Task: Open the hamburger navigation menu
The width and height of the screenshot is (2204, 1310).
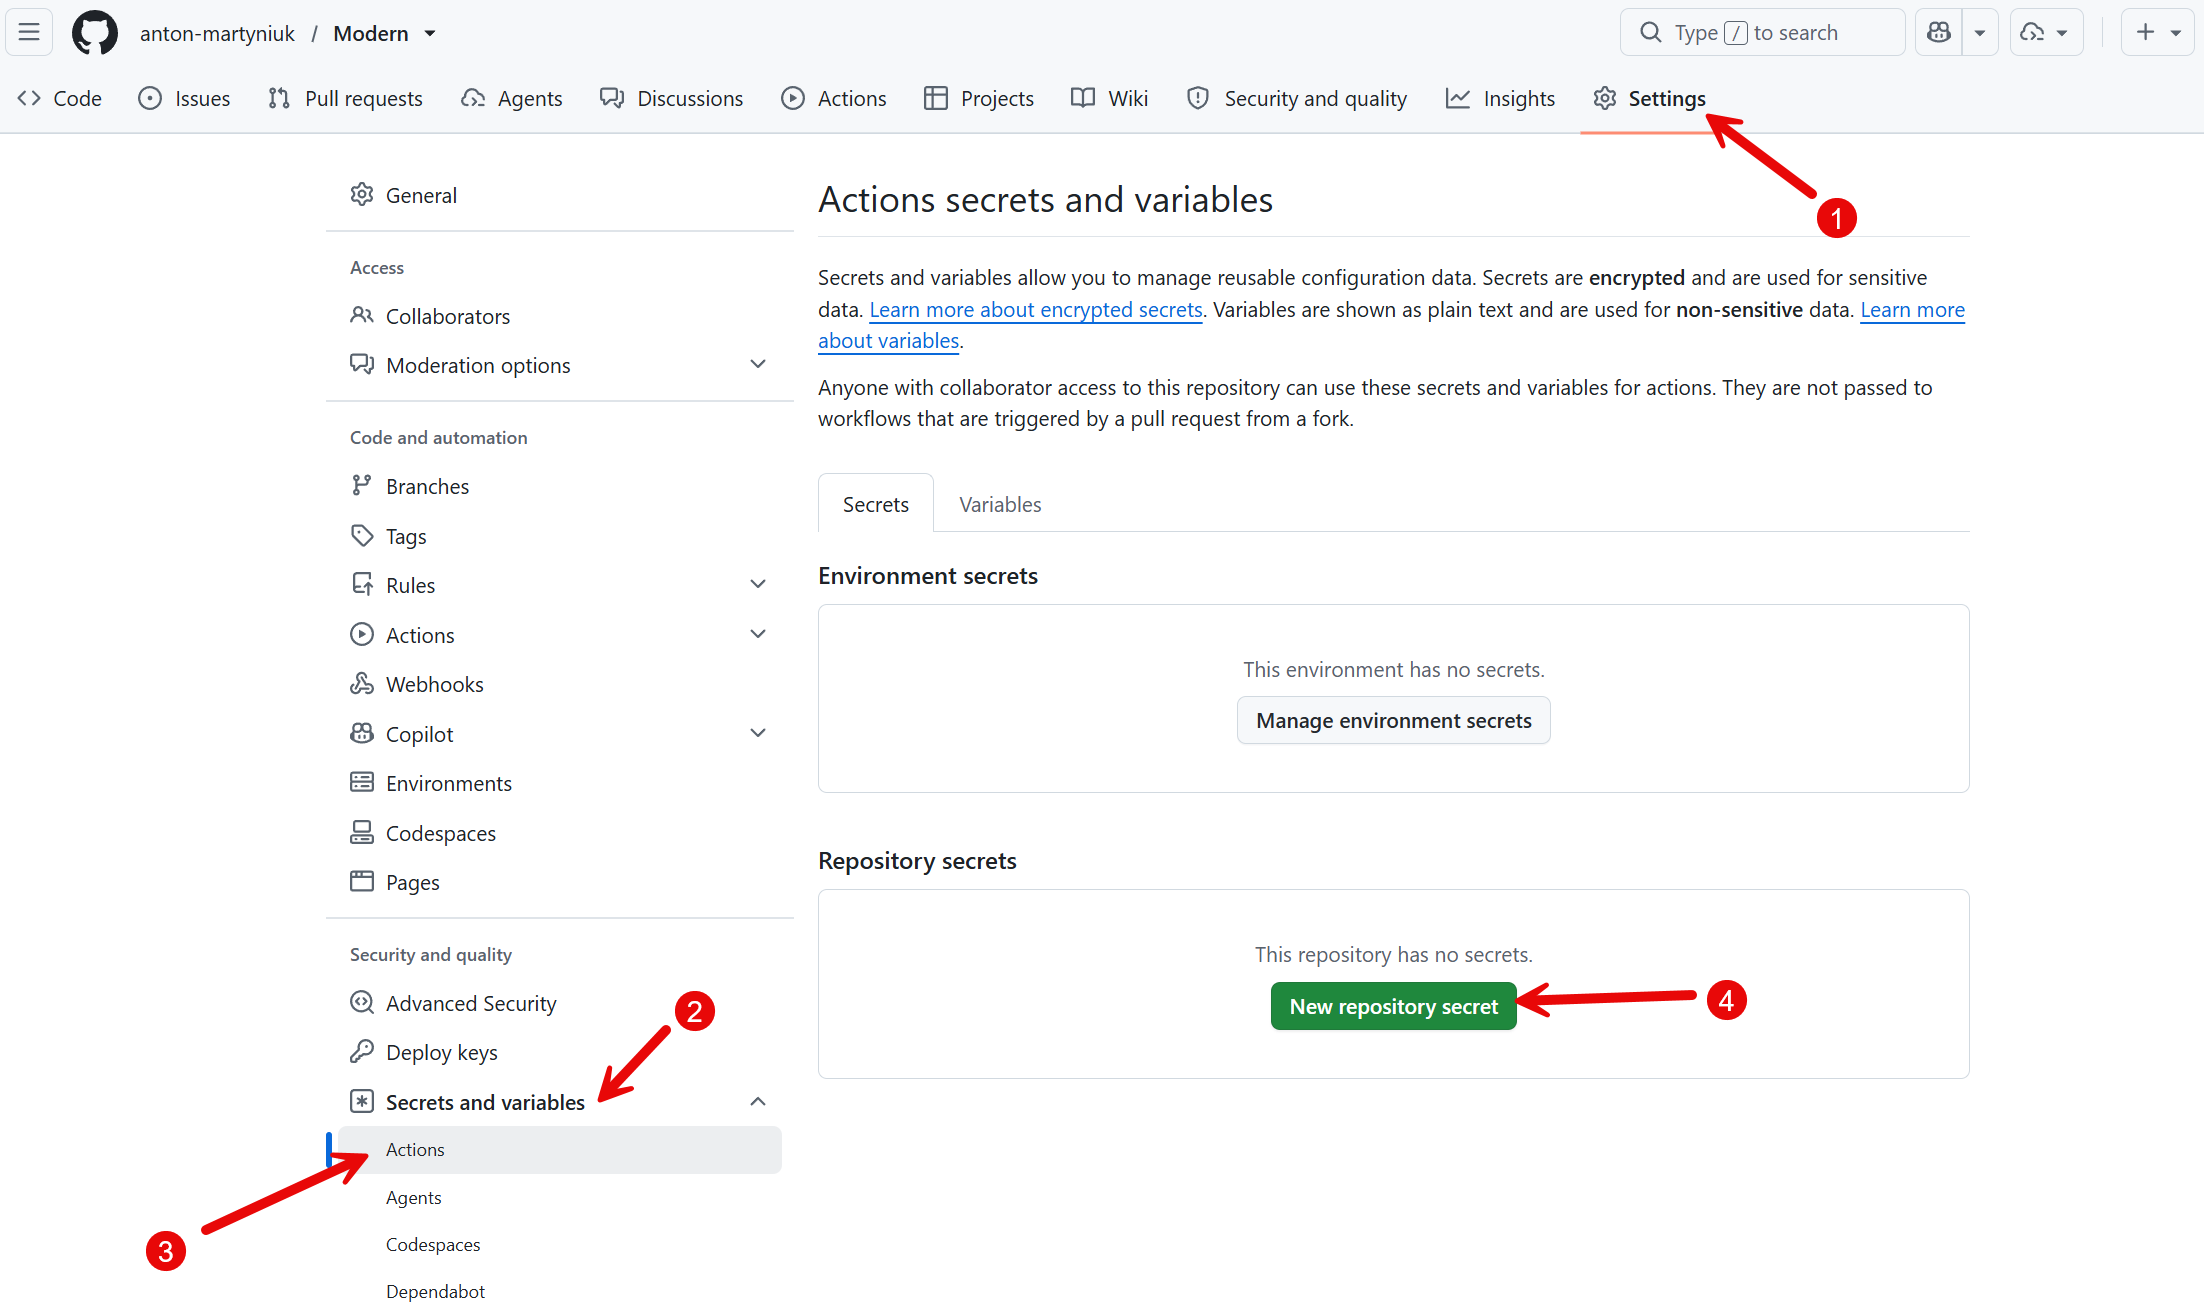Action: pos(29,33)
